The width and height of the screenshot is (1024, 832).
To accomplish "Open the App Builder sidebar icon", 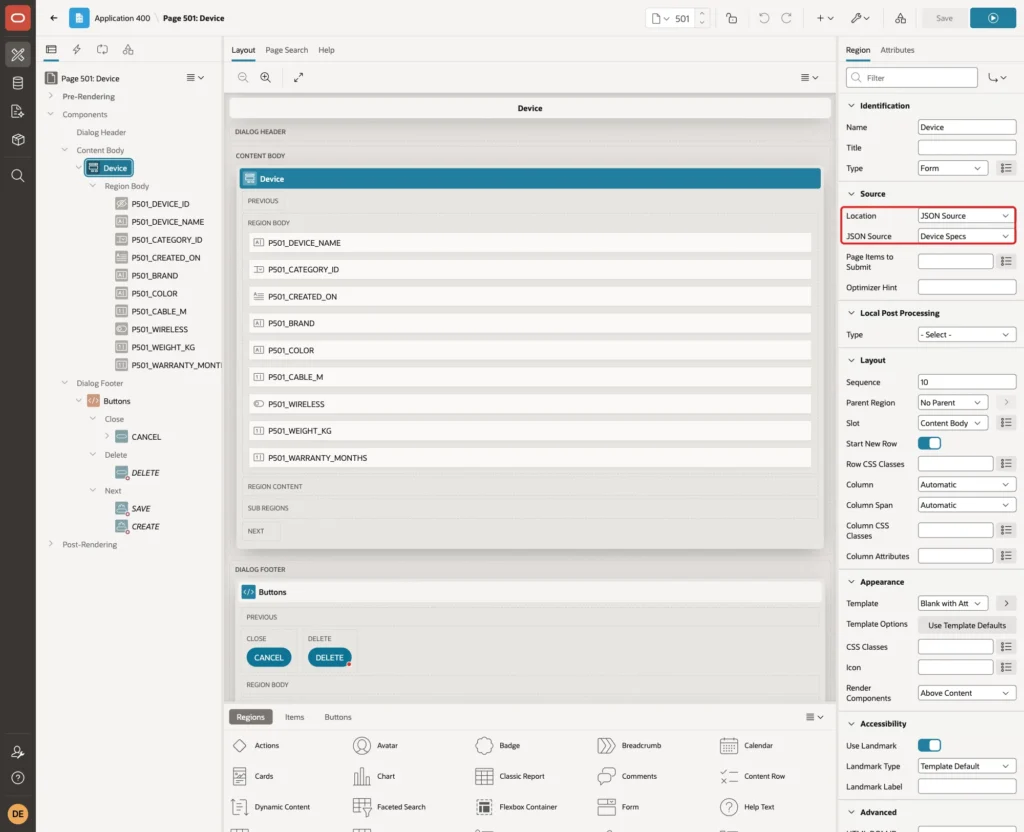I will [18, 55].
